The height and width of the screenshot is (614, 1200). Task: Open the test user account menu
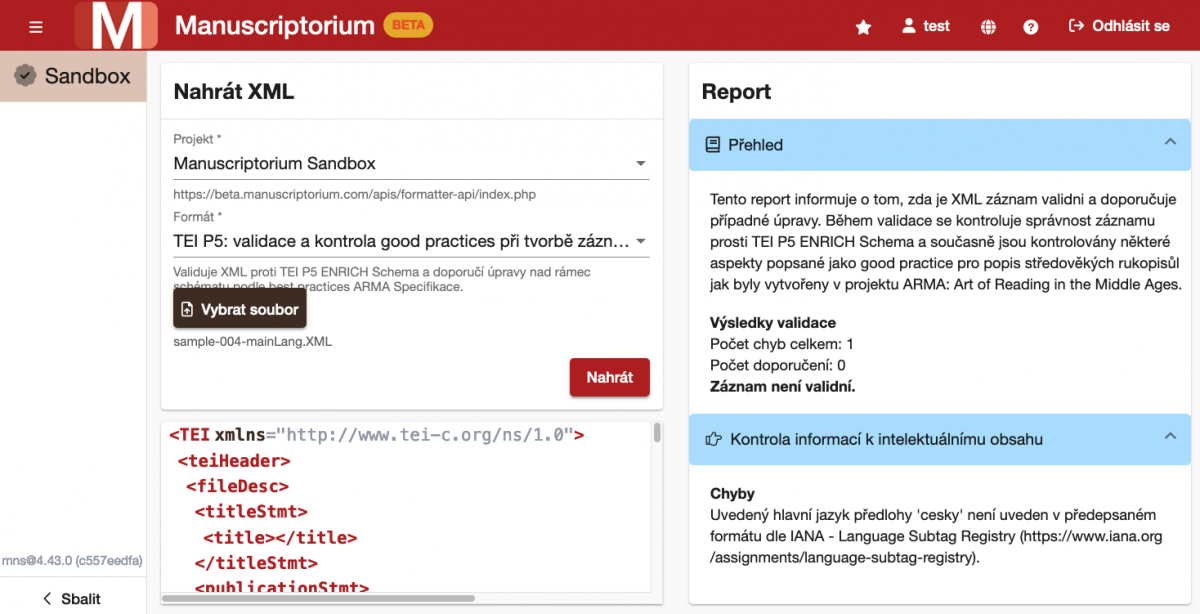926,26
